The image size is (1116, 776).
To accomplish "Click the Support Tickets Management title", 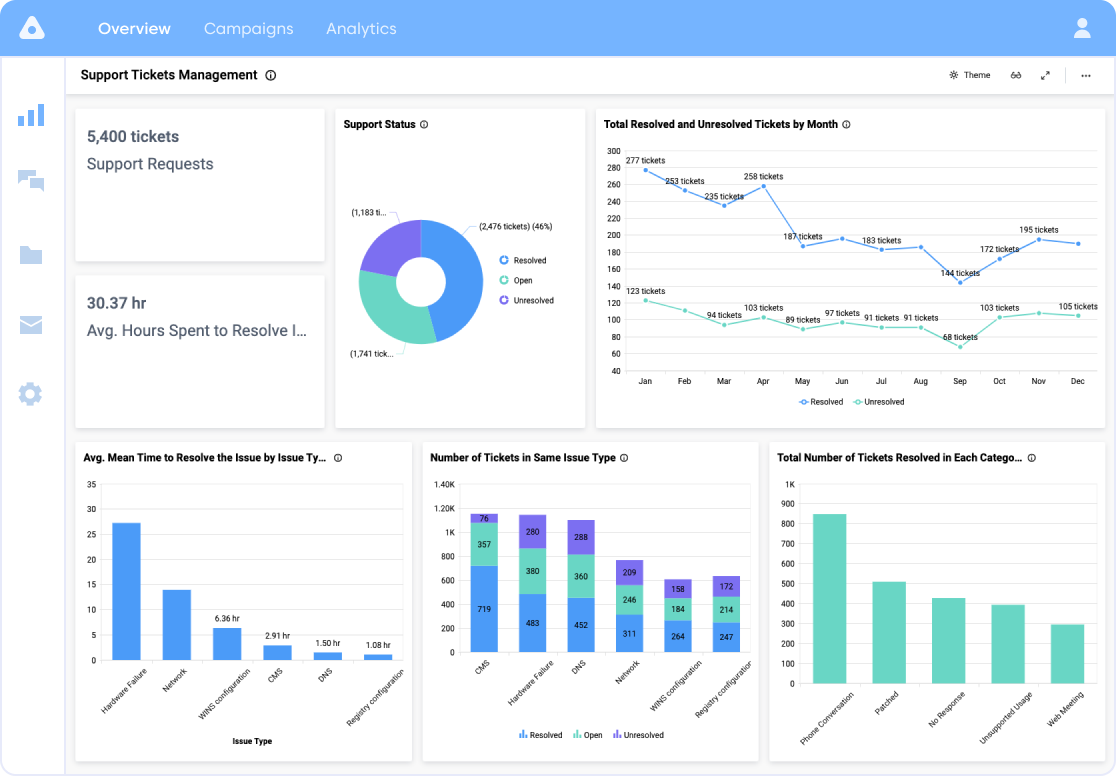I will [169, 75].
